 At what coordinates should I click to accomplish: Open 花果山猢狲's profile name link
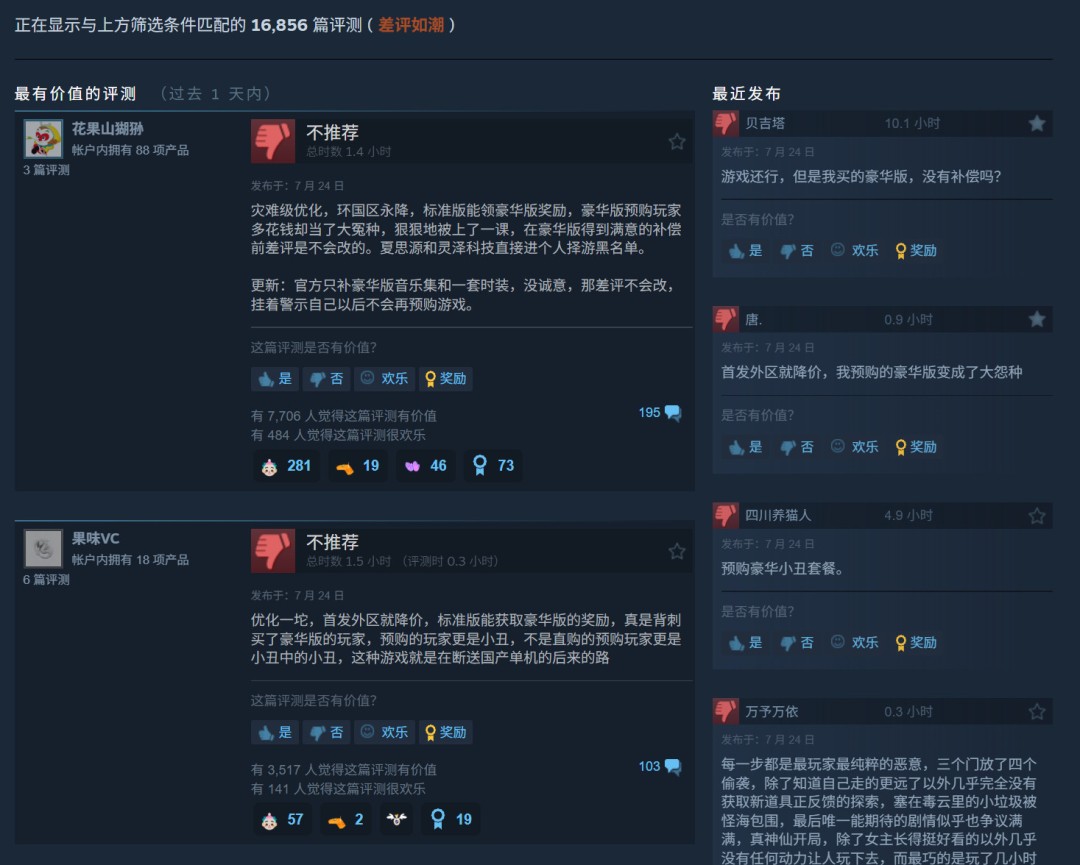[x=107, y=129]
